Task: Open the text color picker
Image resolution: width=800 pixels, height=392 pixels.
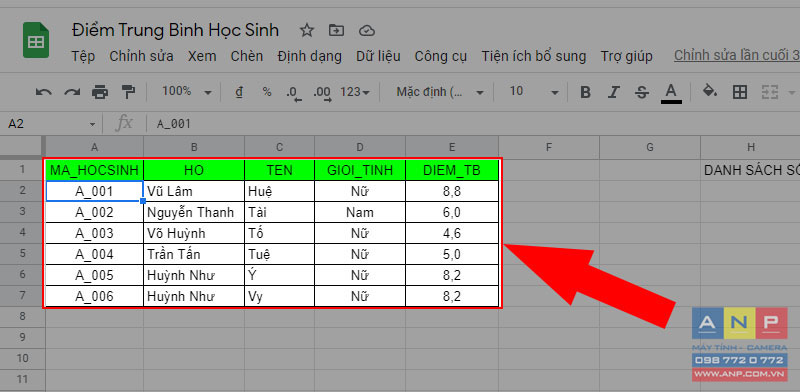Action: pos(671,93)
